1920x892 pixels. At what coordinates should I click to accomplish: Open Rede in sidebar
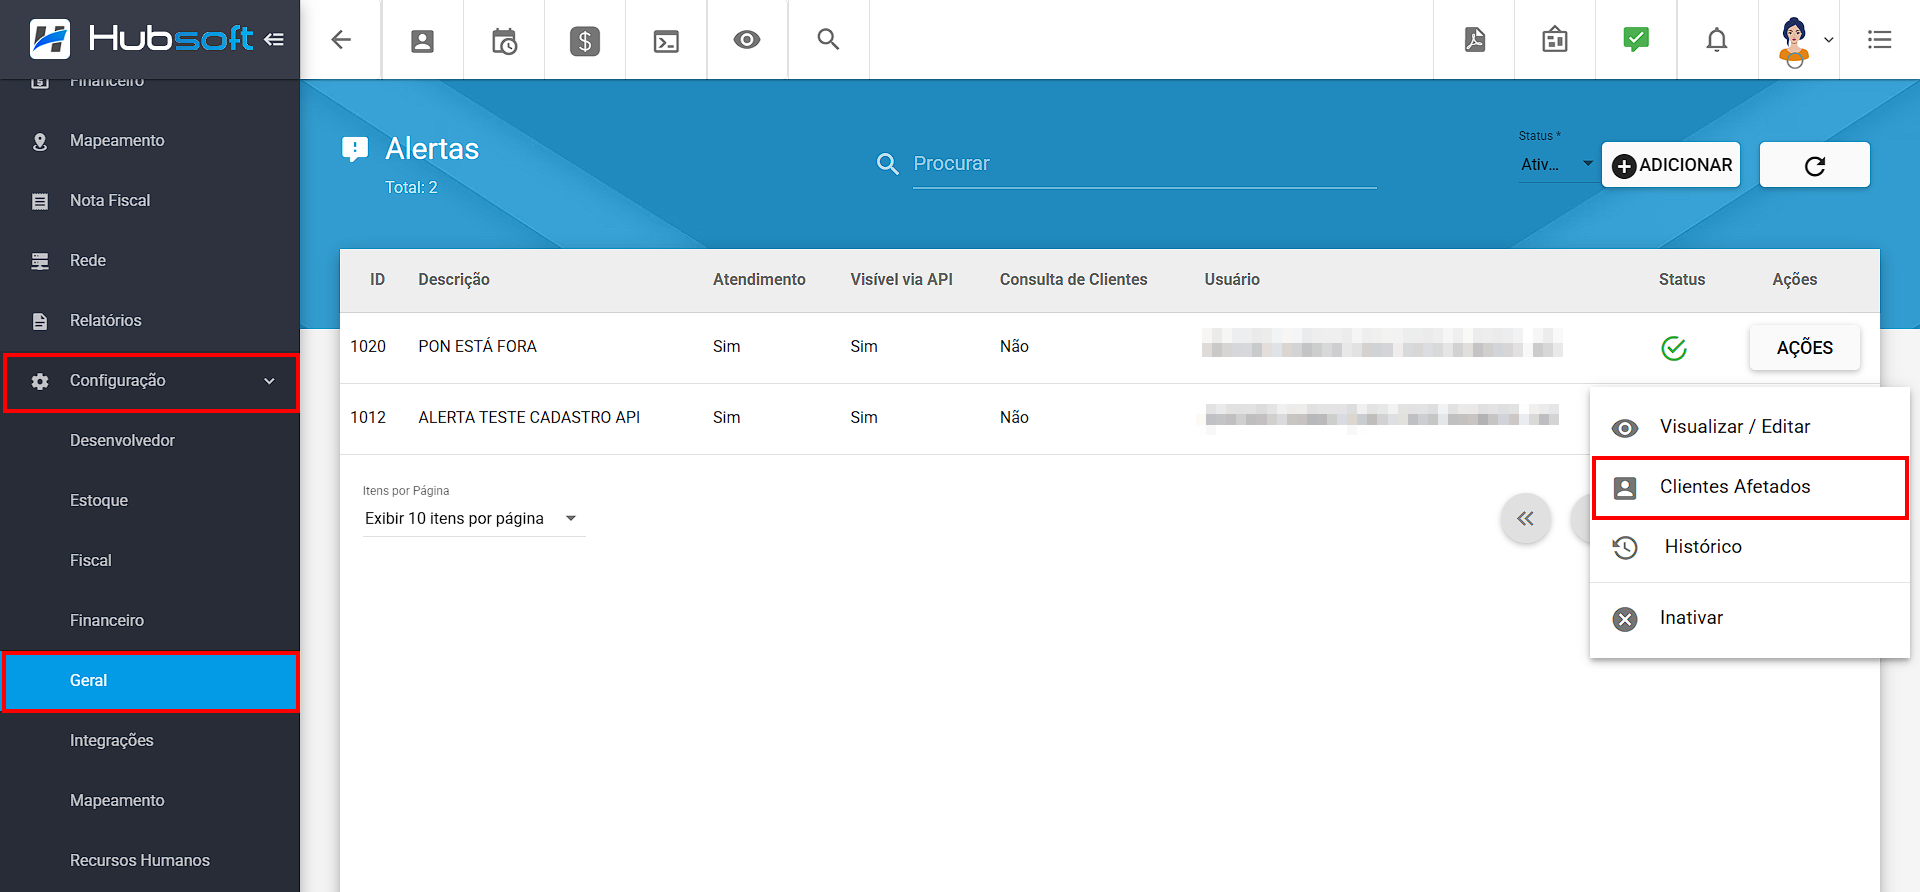point(150,260)
